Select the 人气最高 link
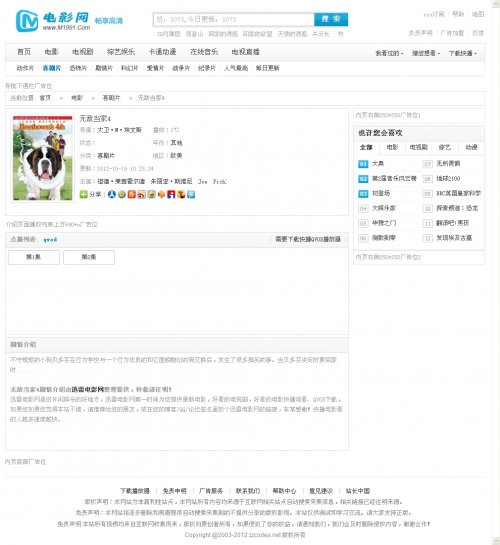 (x=236, y=68)
